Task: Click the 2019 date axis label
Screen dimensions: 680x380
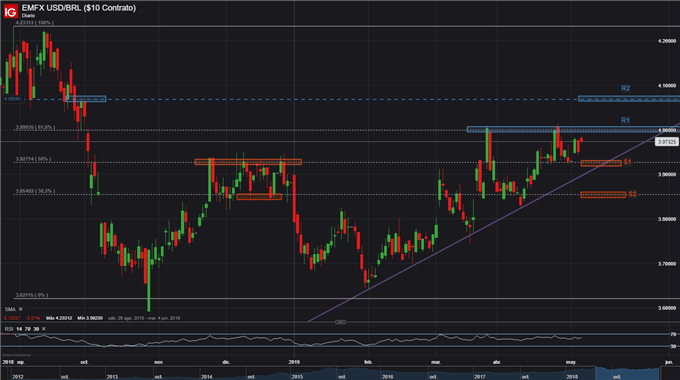Action: pyautogui.click(x=294, y=362)
